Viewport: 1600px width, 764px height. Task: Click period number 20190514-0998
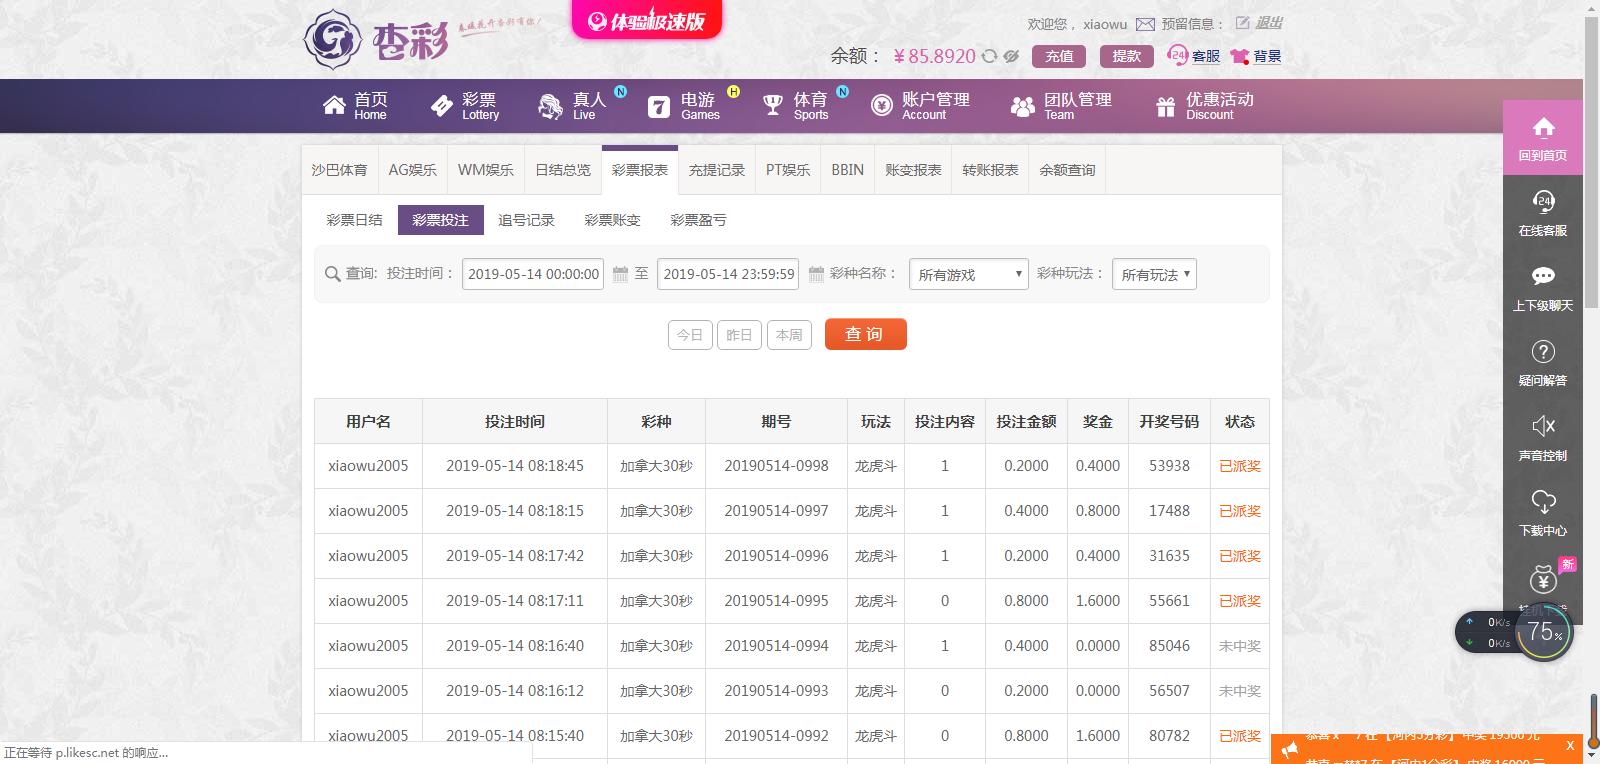[776, 466]
